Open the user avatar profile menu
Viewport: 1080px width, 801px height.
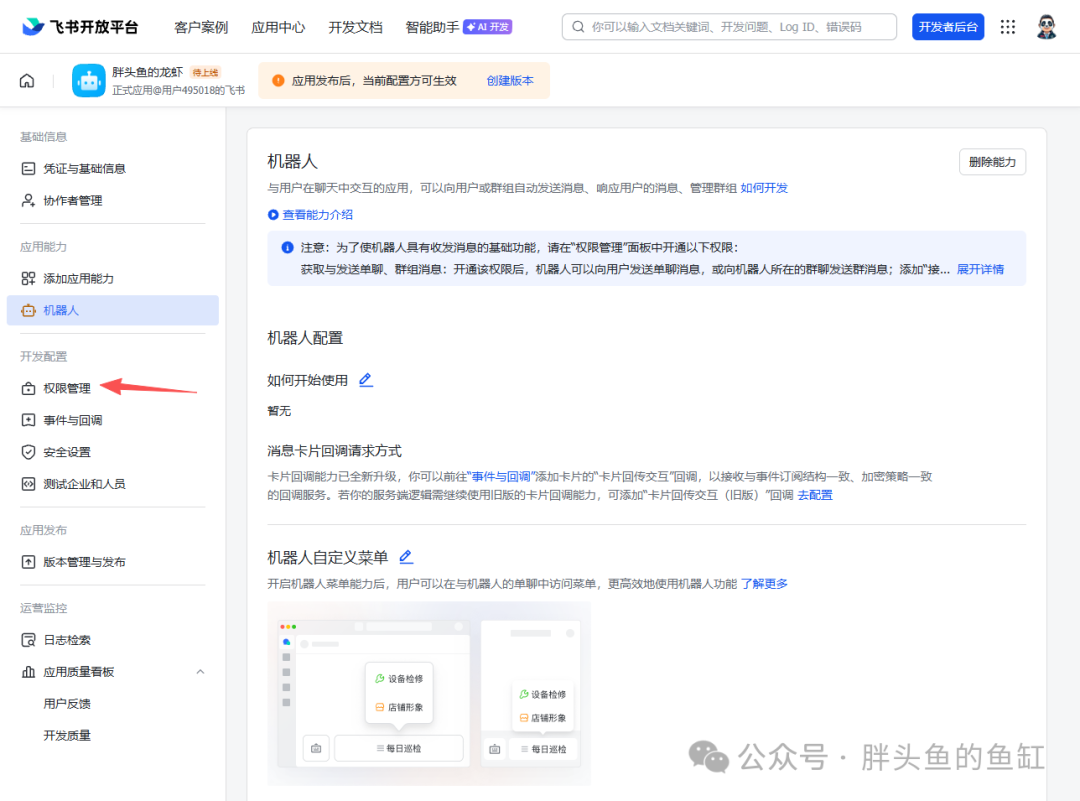1046,27
